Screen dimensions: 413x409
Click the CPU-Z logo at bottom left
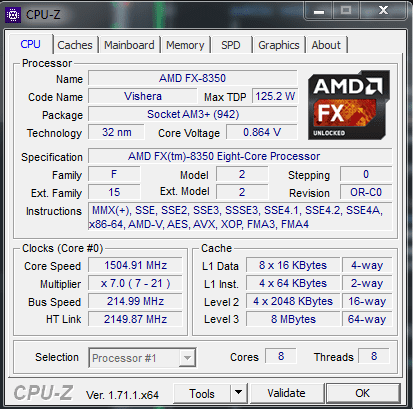tap(43, 393)
